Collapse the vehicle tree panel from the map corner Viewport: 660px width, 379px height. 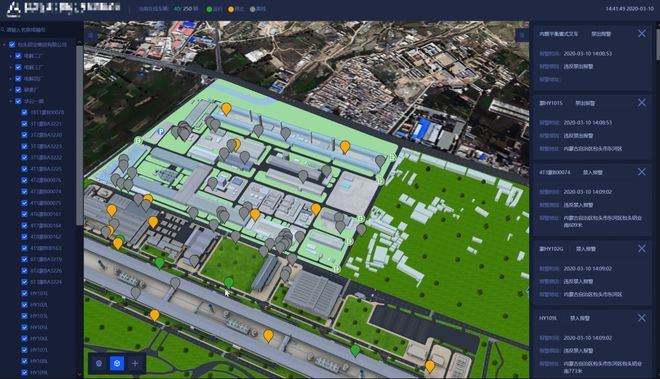click(x=90, y=36)
